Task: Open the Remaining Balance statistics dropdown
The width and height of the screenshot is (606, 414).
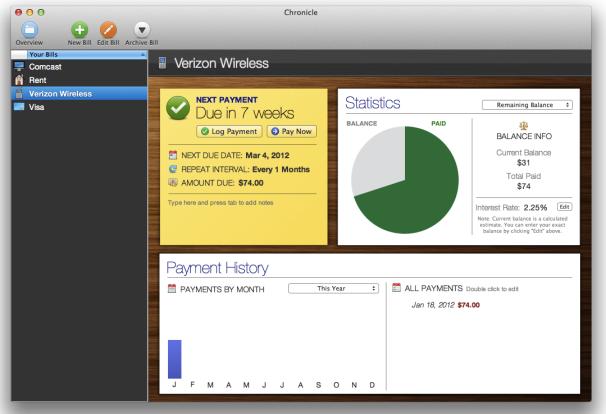Action: pos(527,105)
